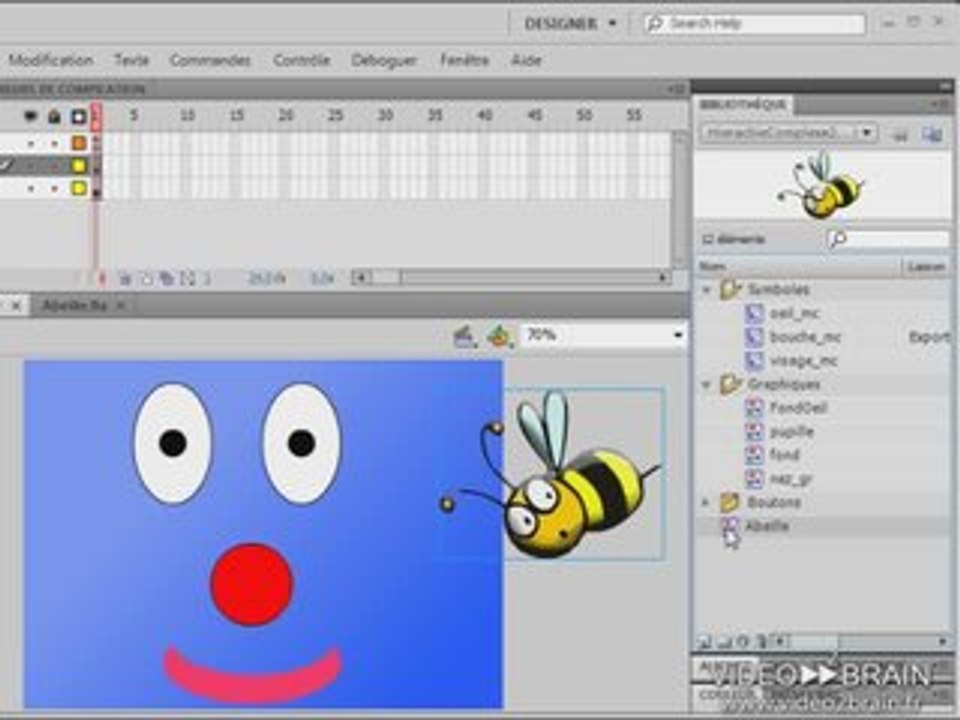
Task: Open the Contrôle menu
Action: click(x=302, y=60)
